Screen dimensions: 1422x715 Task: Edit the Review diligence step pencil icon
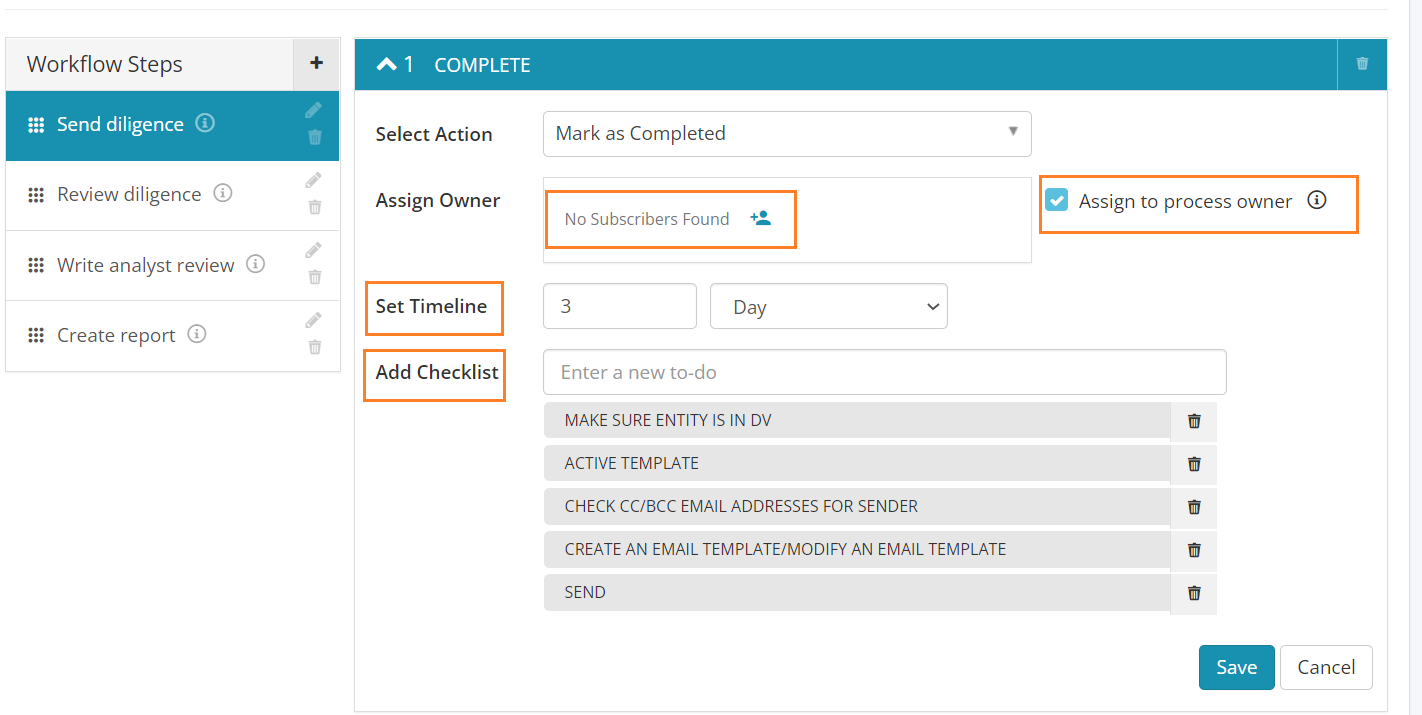point(314,180)
